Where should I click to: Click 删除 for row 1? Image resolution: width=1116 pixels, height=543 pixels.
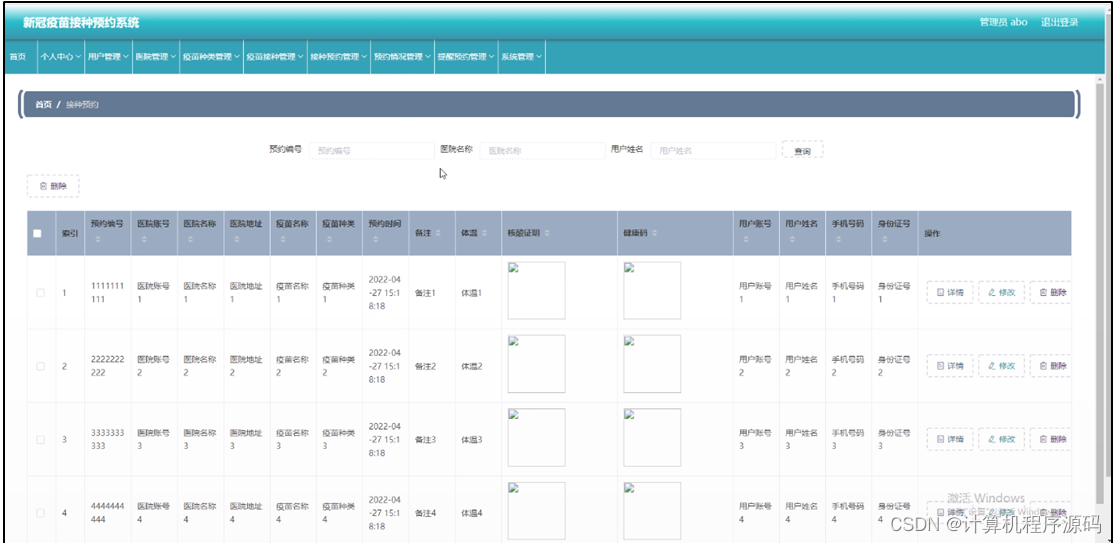[x=1052, y=292]
